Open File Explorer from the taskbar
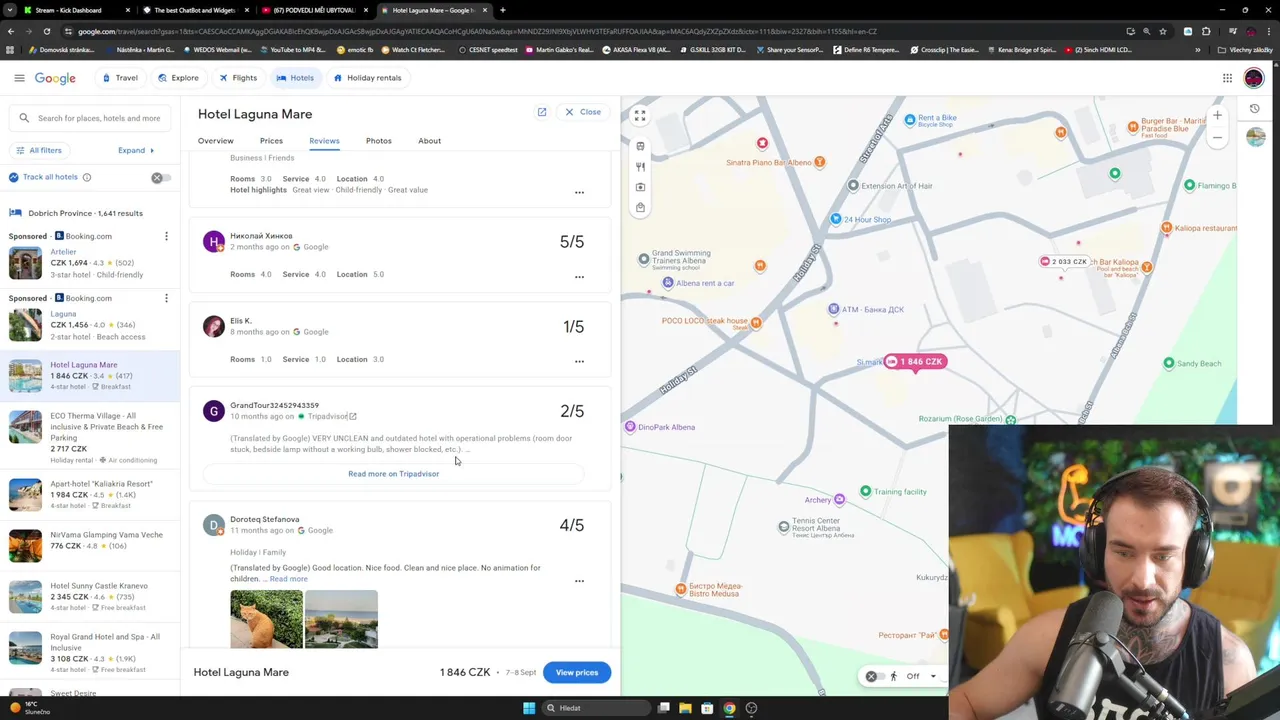The image size is (1280, 720). click(685, 708)
